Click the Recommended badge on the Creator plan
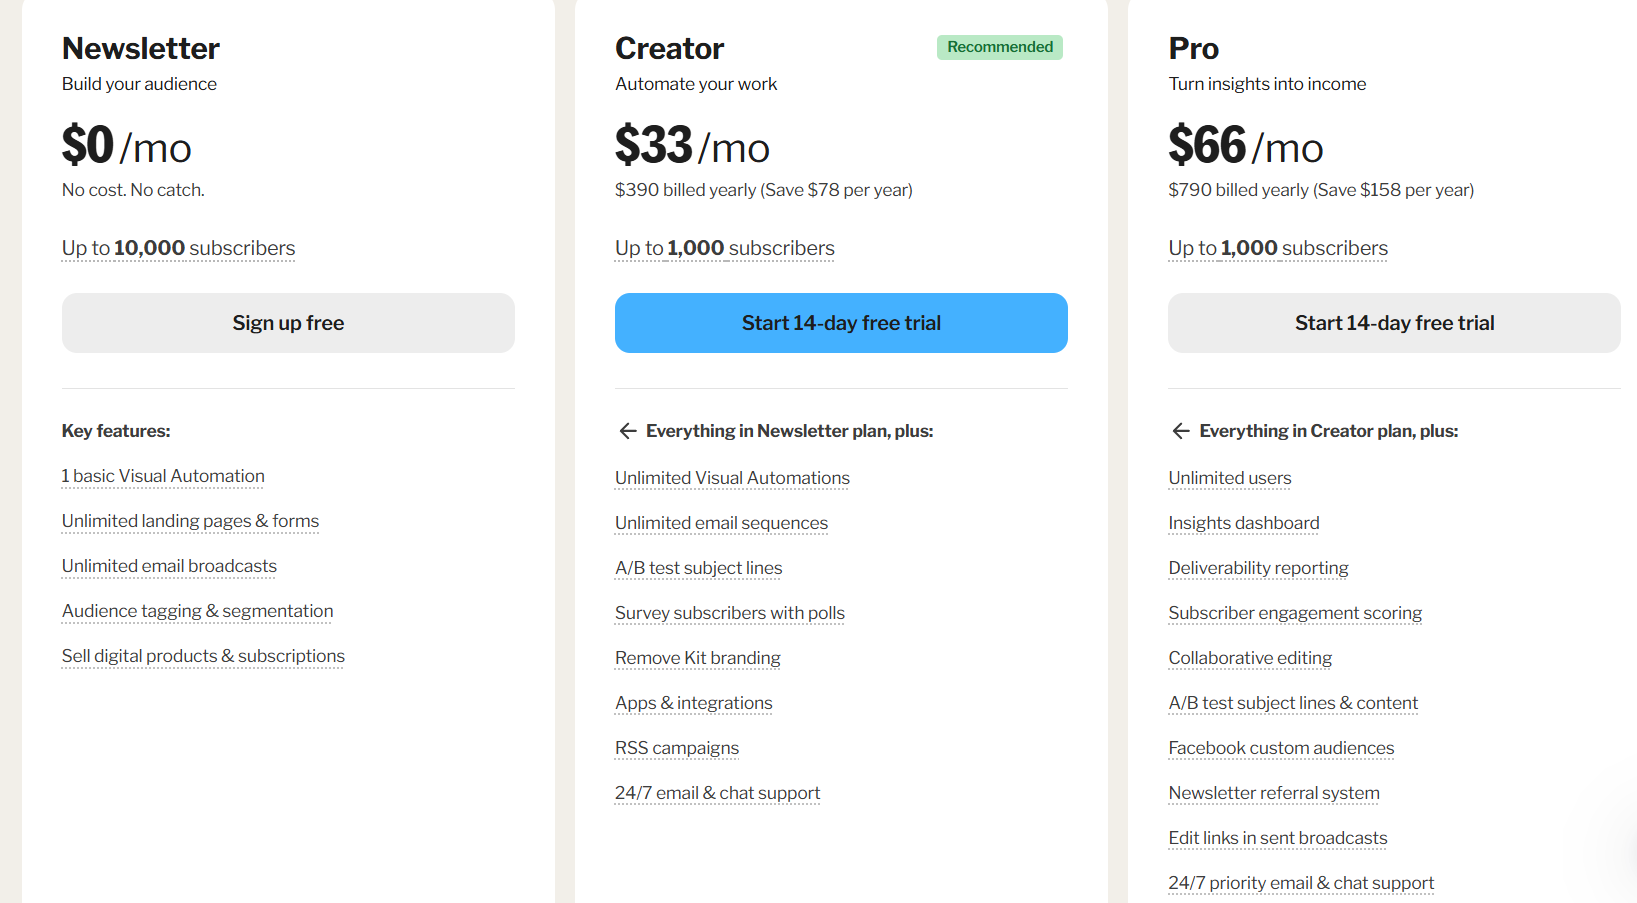1637x903 pixels. point(999,47)
